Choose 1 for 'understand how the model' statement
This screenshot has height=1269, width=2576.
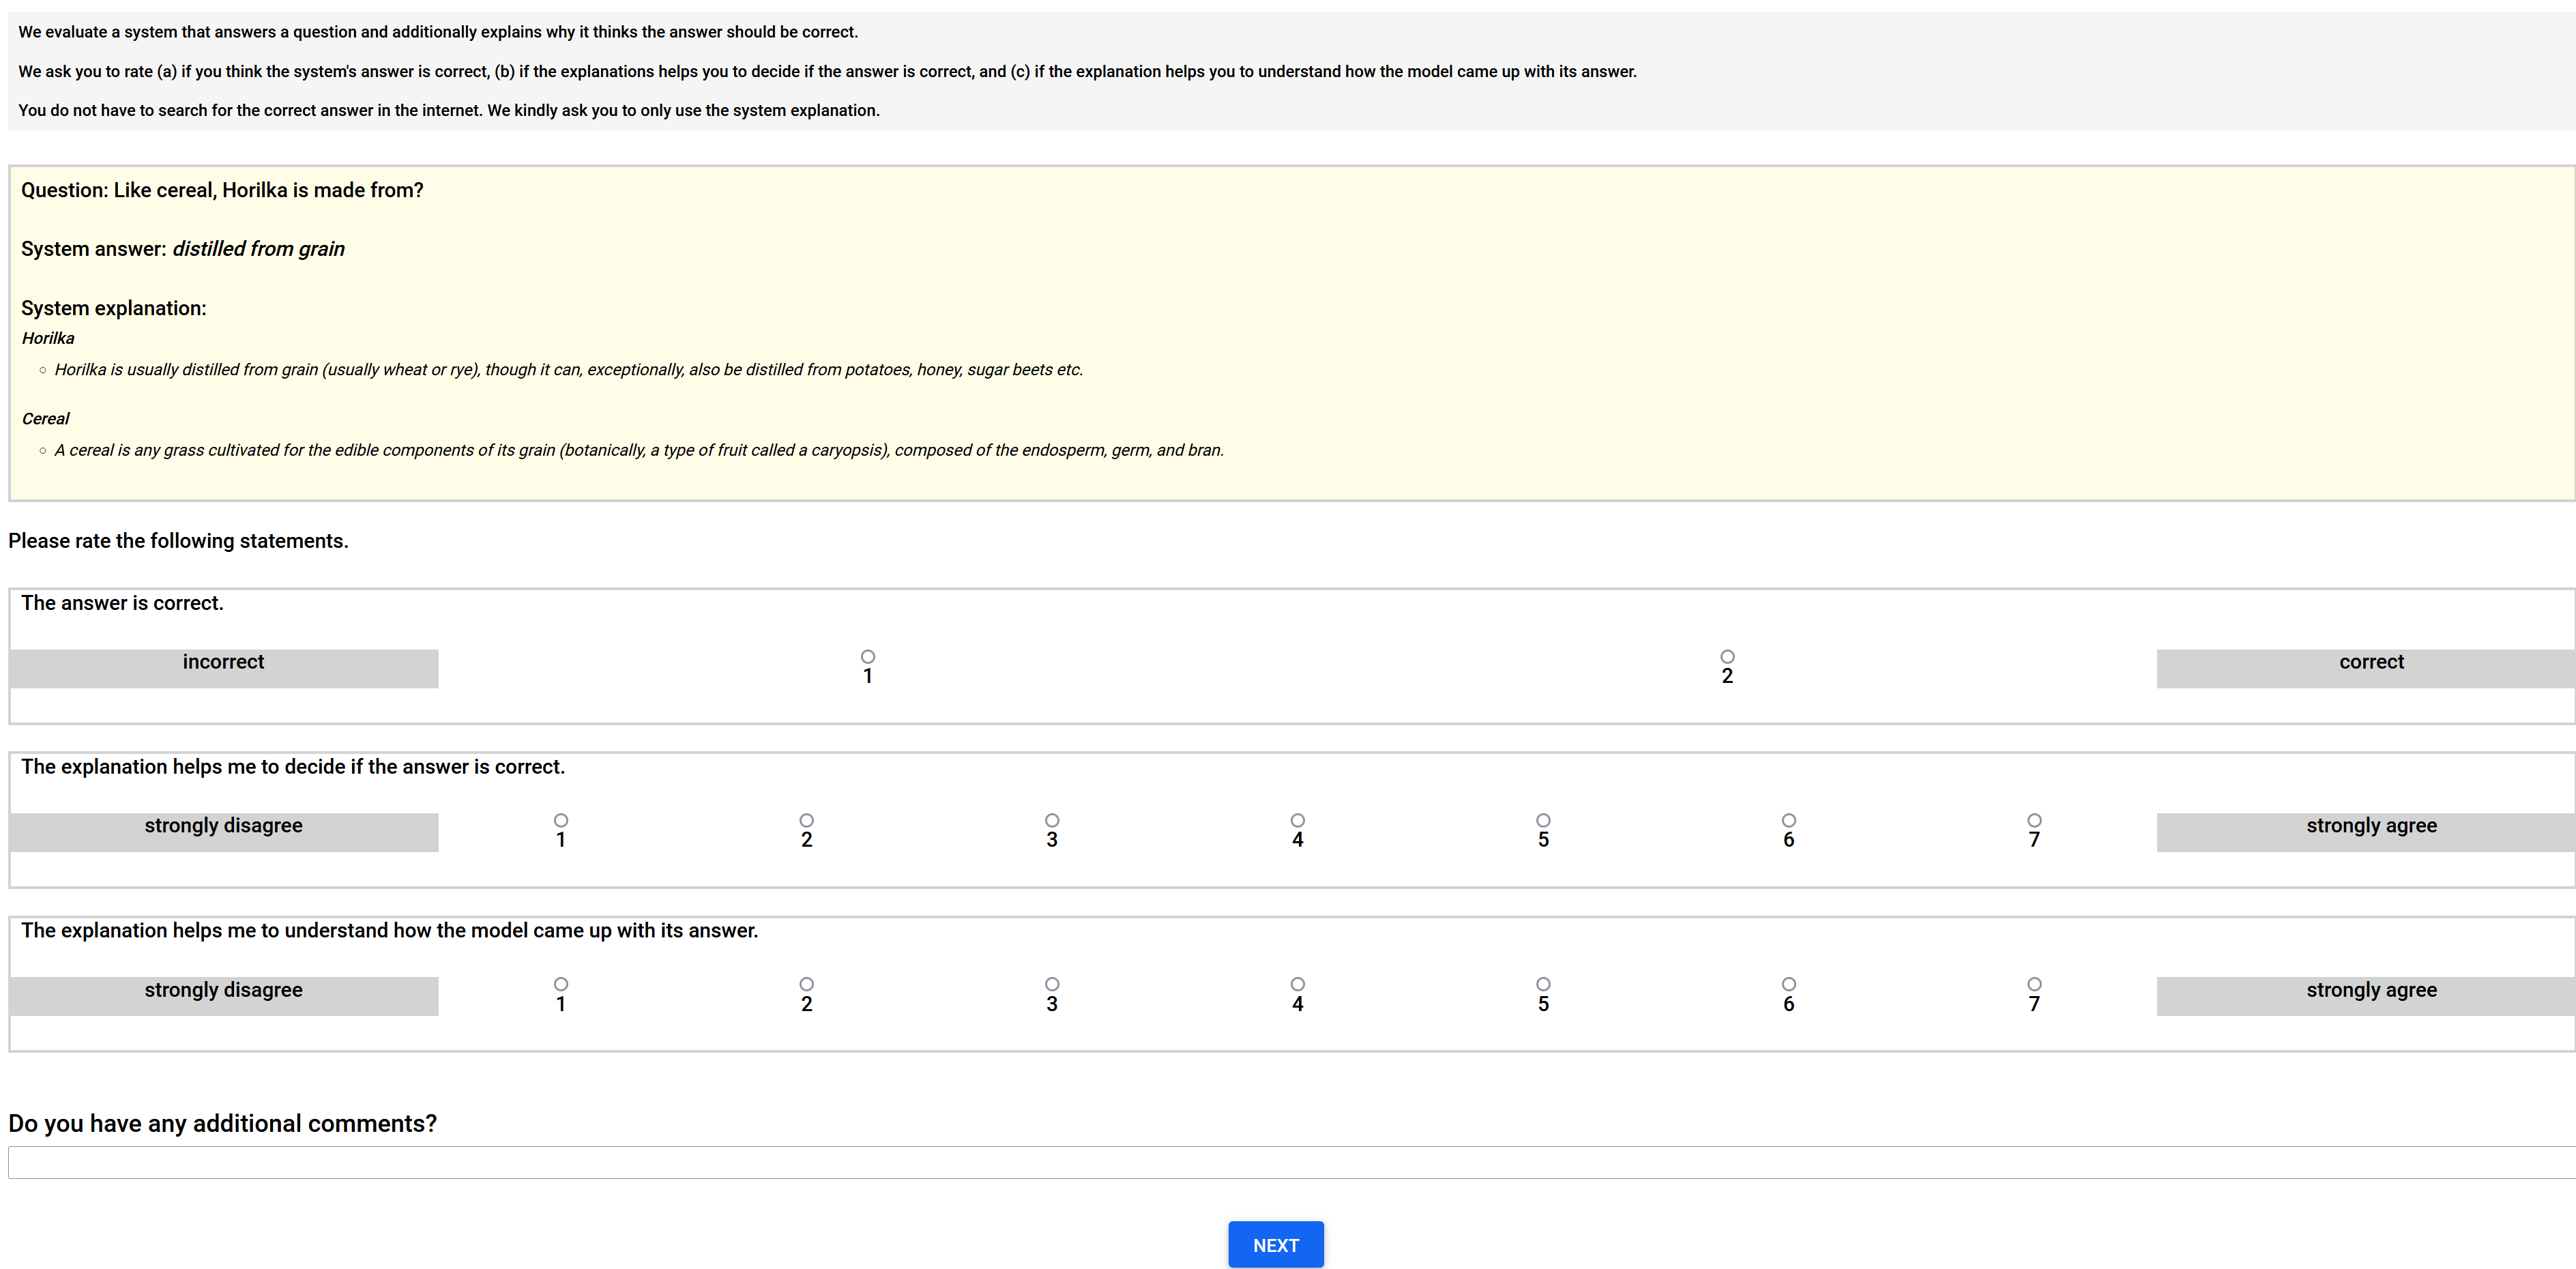(561, 984)
